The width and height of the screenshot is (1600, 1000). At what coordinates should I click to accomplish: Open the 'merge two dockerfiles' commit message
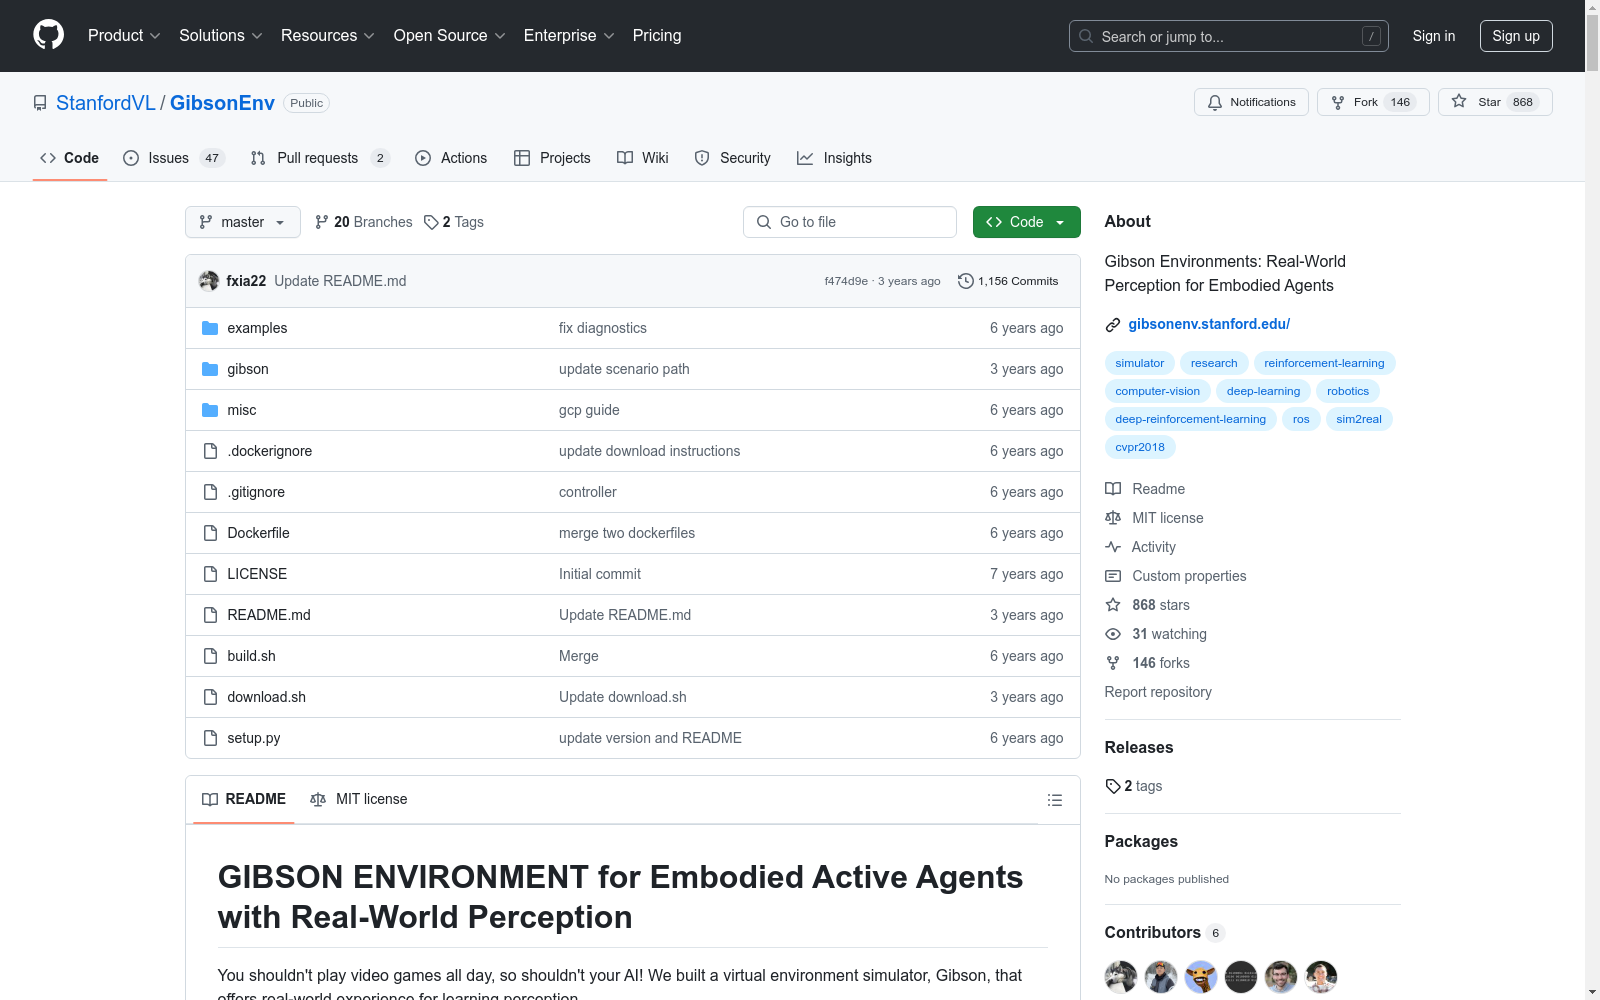(x=627, y=533)
